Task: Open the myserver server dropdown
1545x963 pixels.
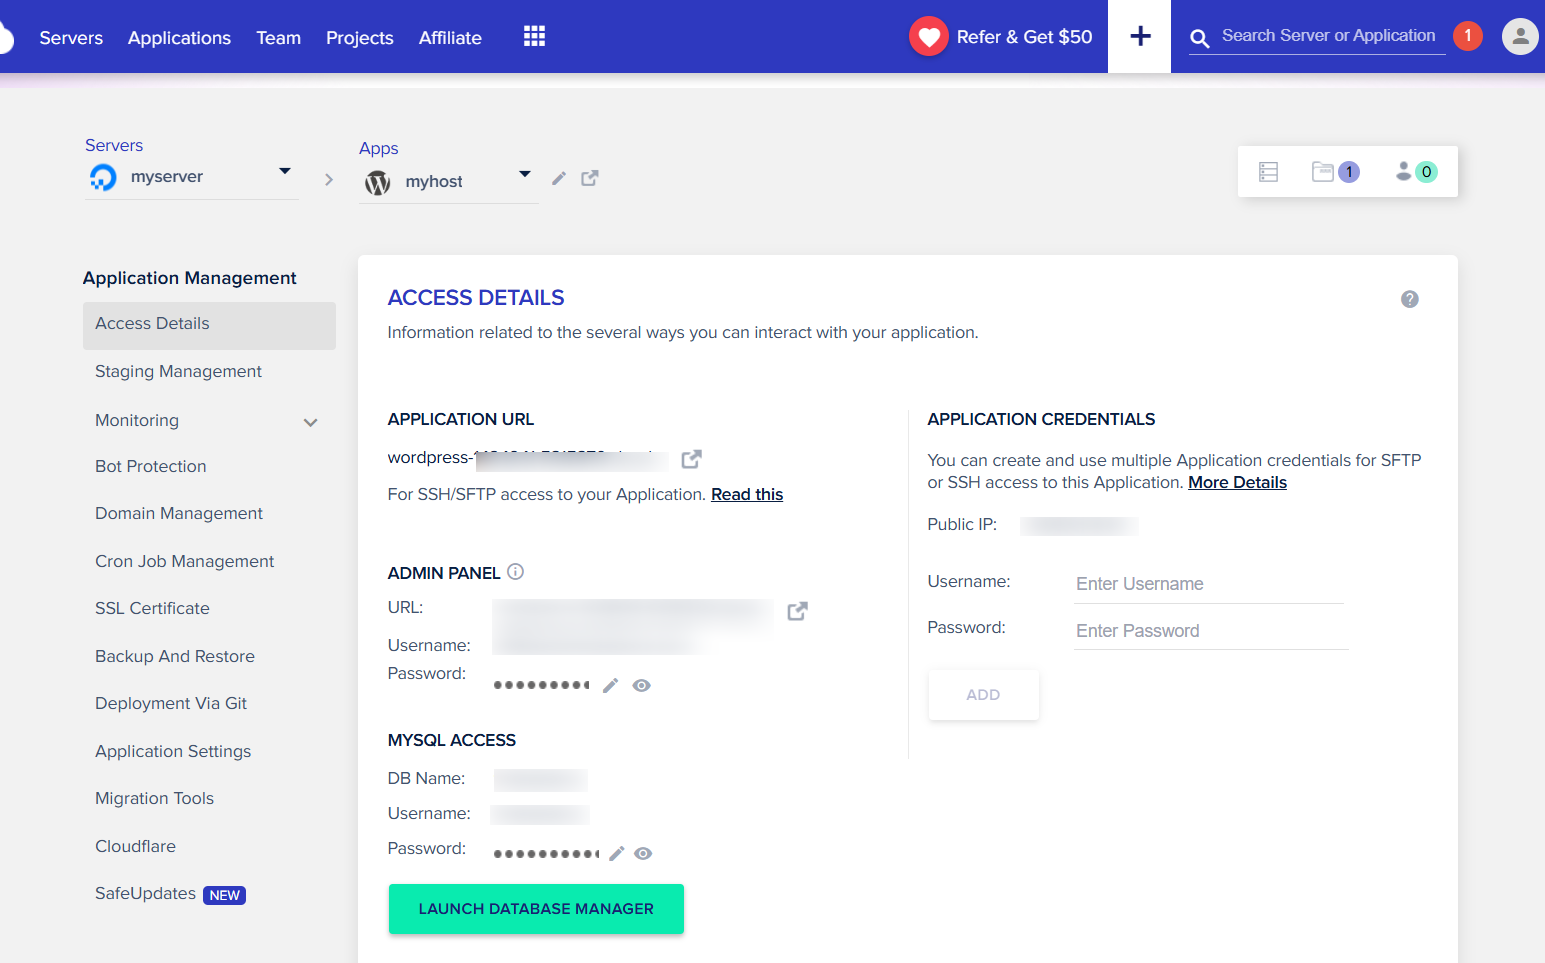Action: (285, 171)
